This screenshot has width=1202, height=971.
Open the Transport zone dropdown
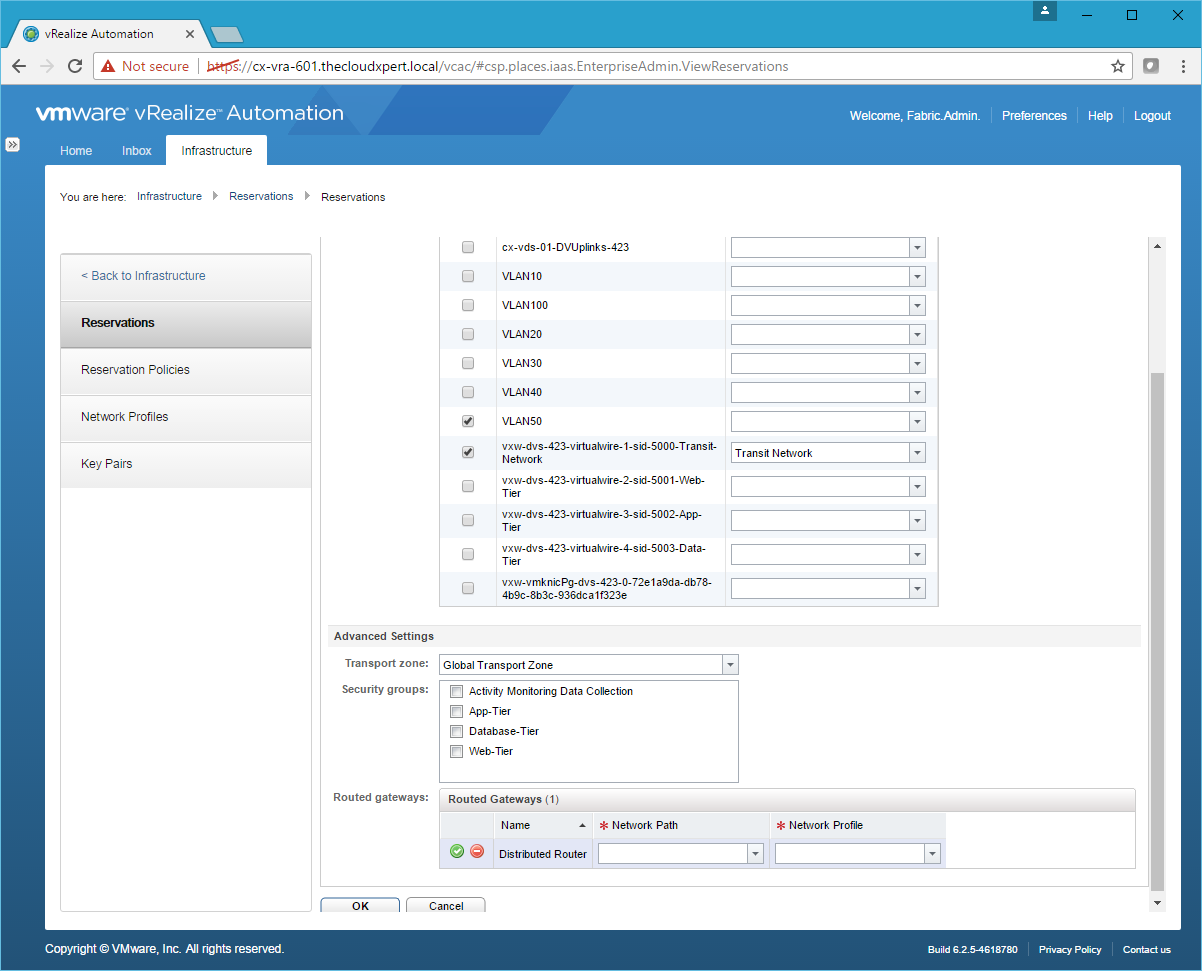coord(730,665)
